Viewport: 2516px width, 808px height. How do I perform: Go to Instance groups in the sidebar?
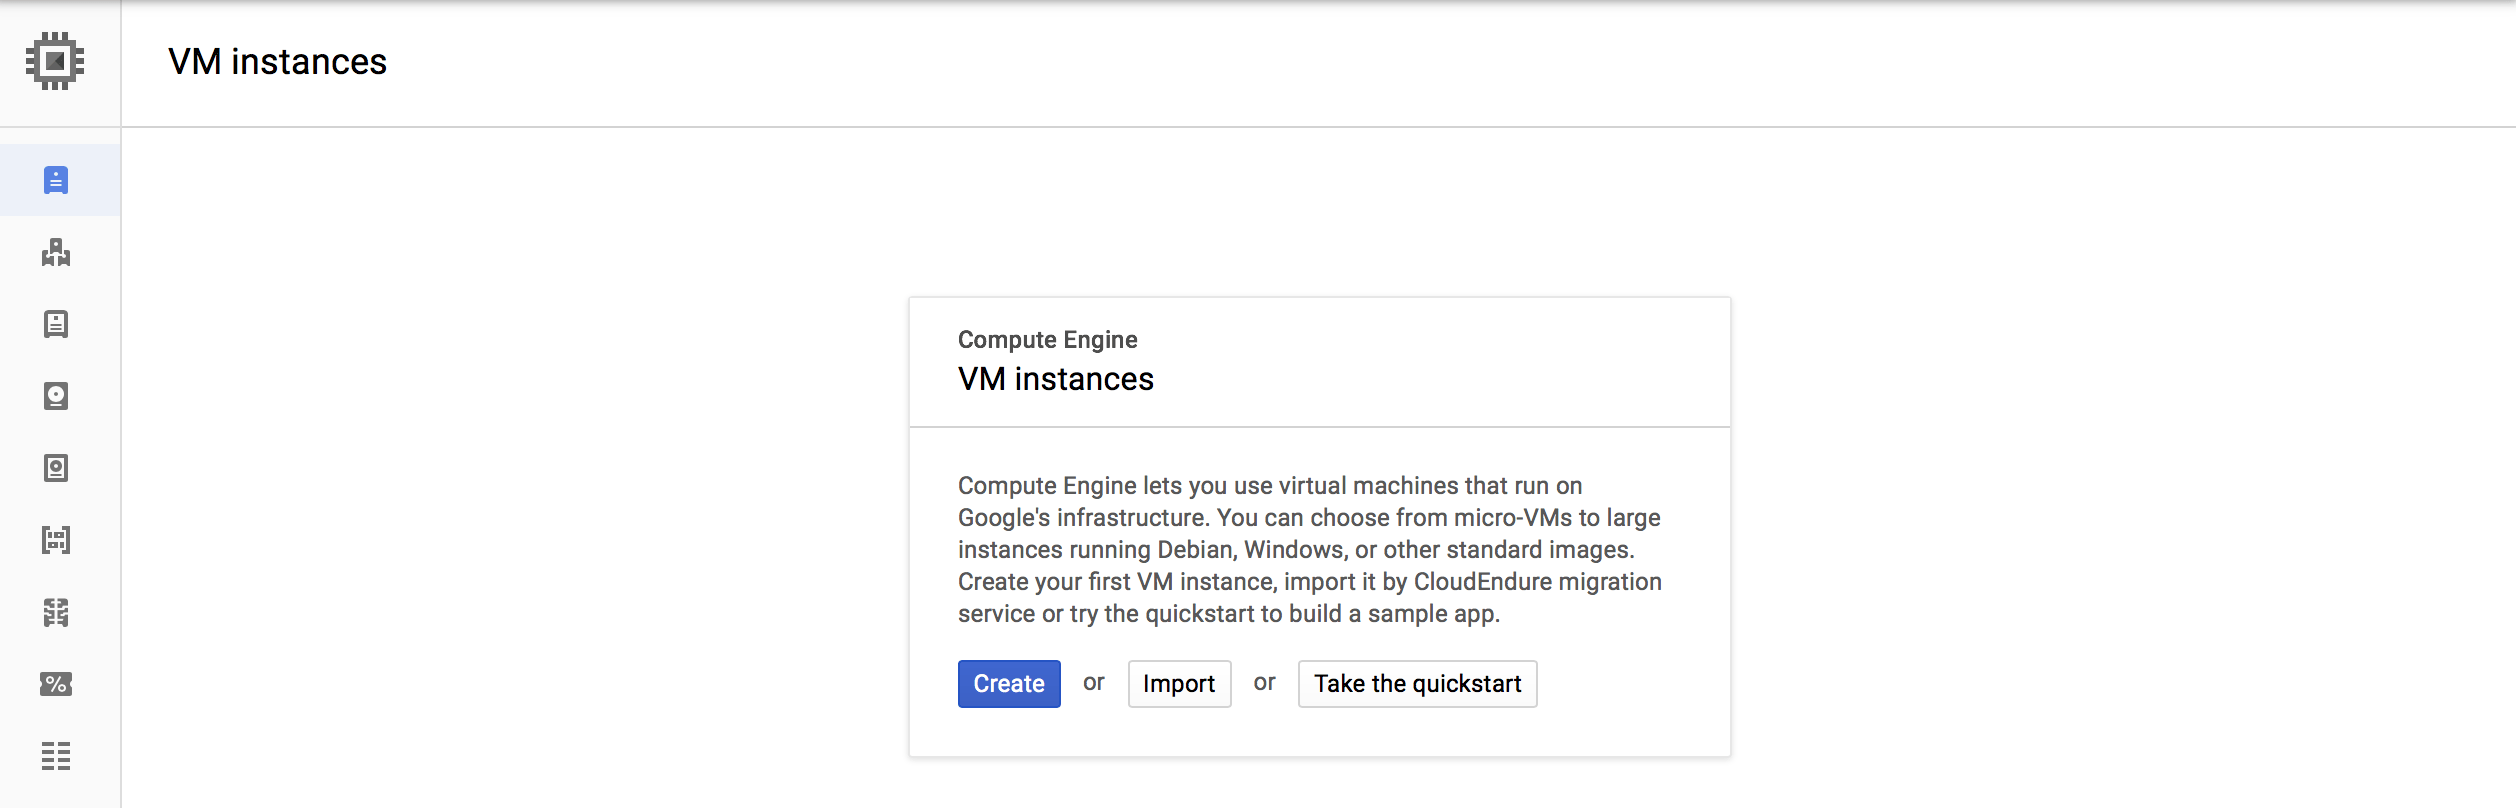[x=56, y=252]
